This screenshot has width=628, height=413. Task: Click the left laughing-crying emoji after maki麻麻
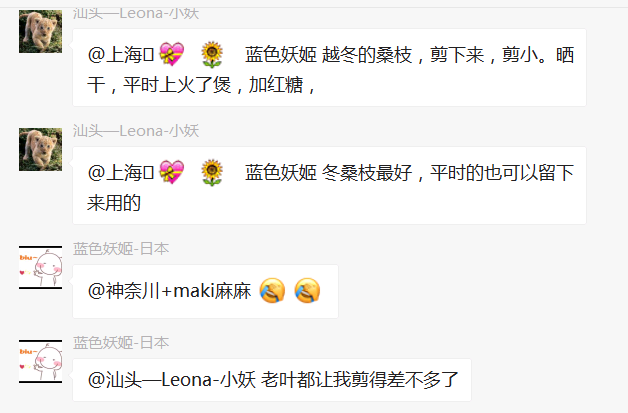point(271,291)
